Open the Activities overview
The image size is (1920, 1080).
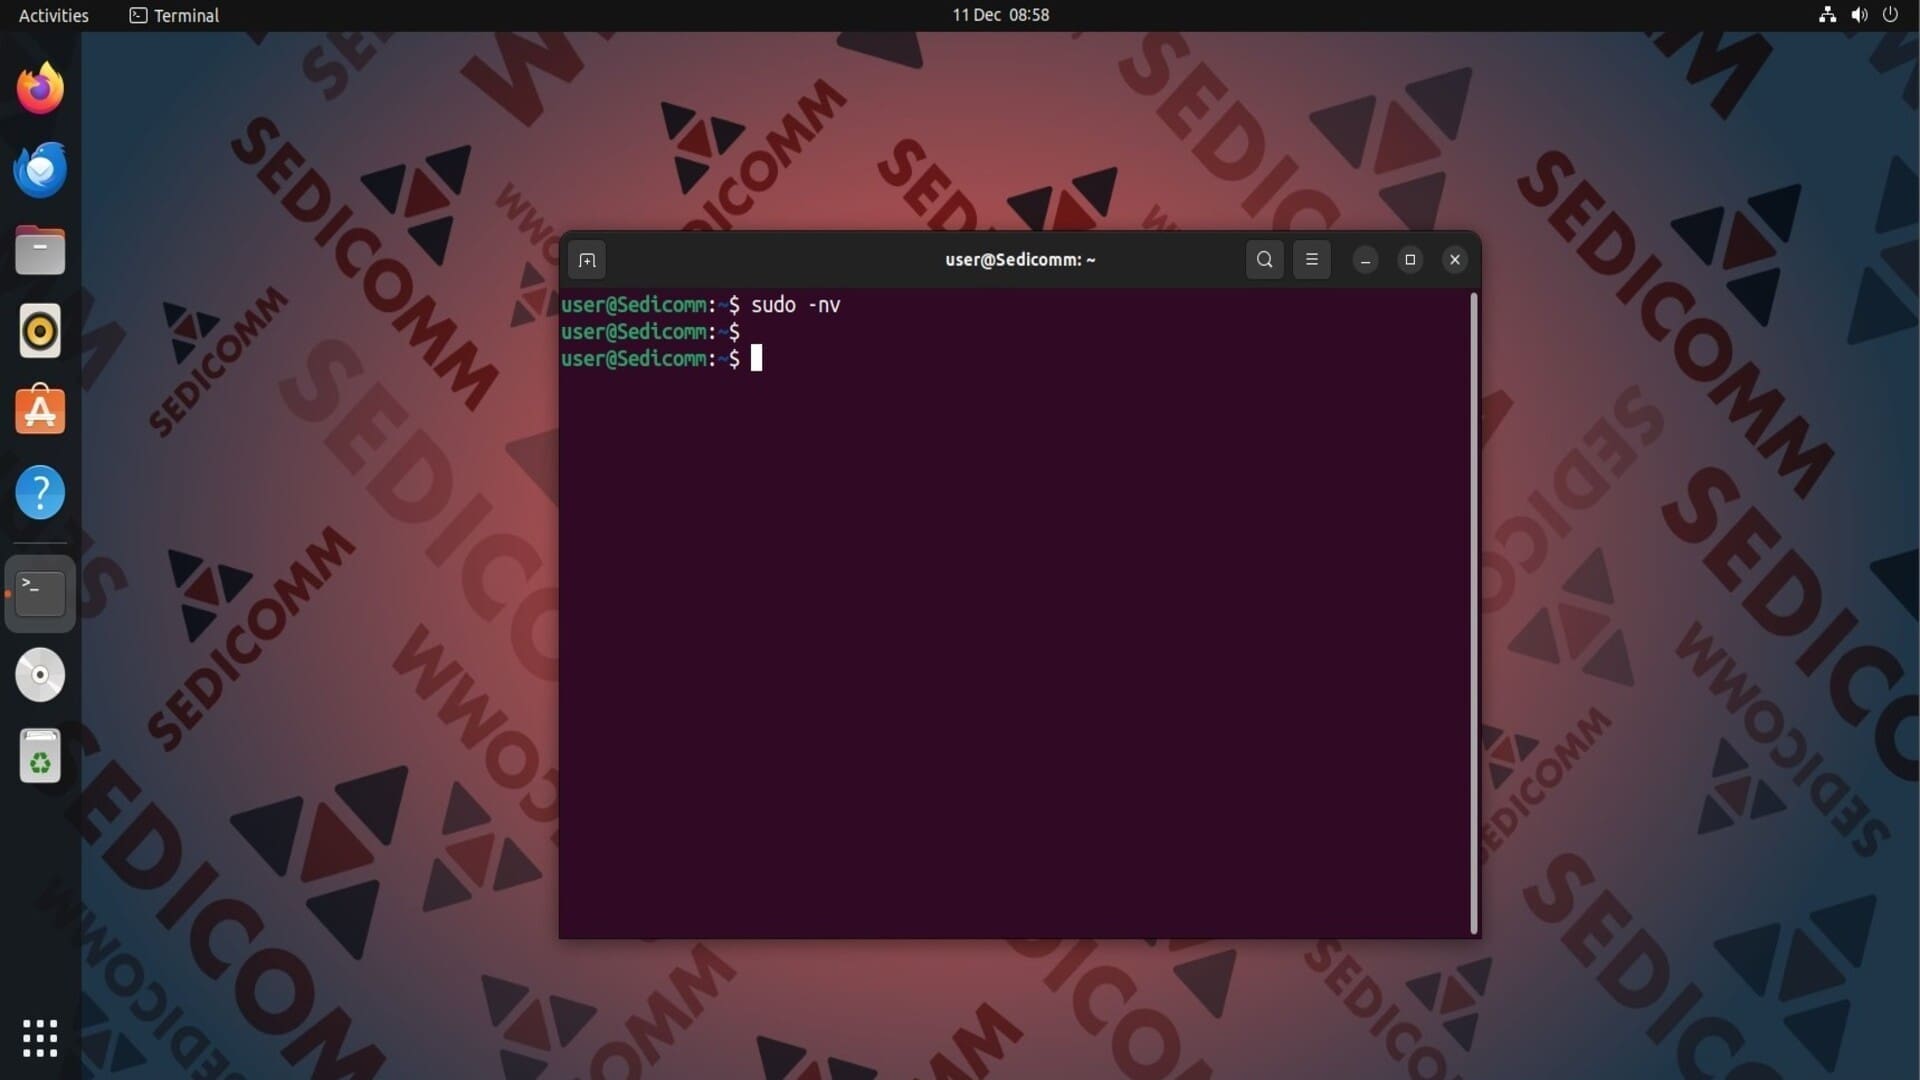pyautogui.click(x=54, y=15)
